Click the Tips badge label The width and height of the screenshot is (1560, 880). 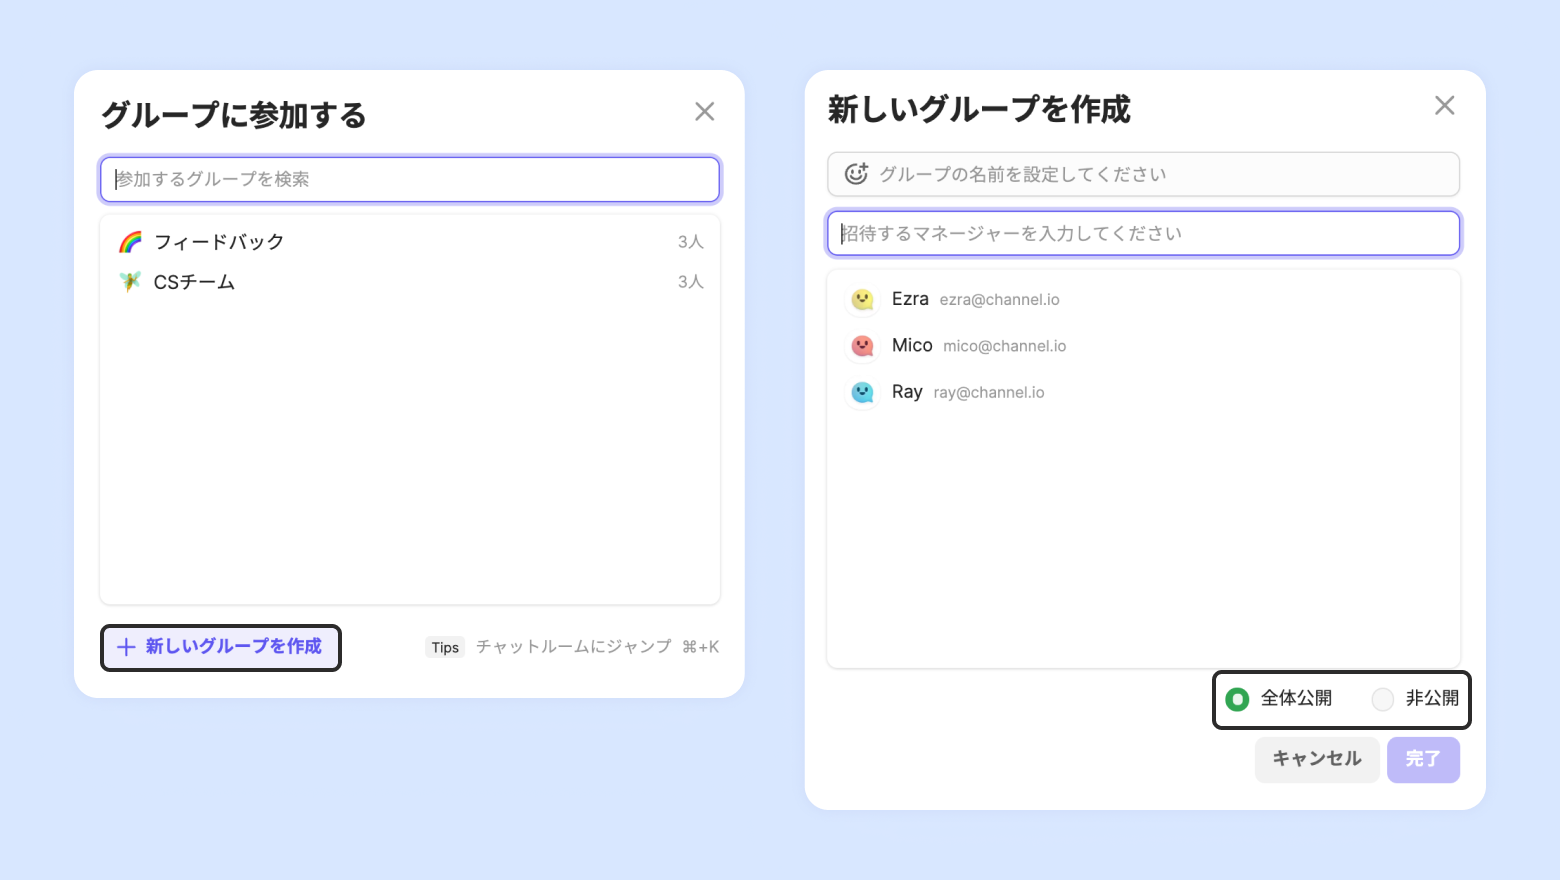tap(445, 647)
